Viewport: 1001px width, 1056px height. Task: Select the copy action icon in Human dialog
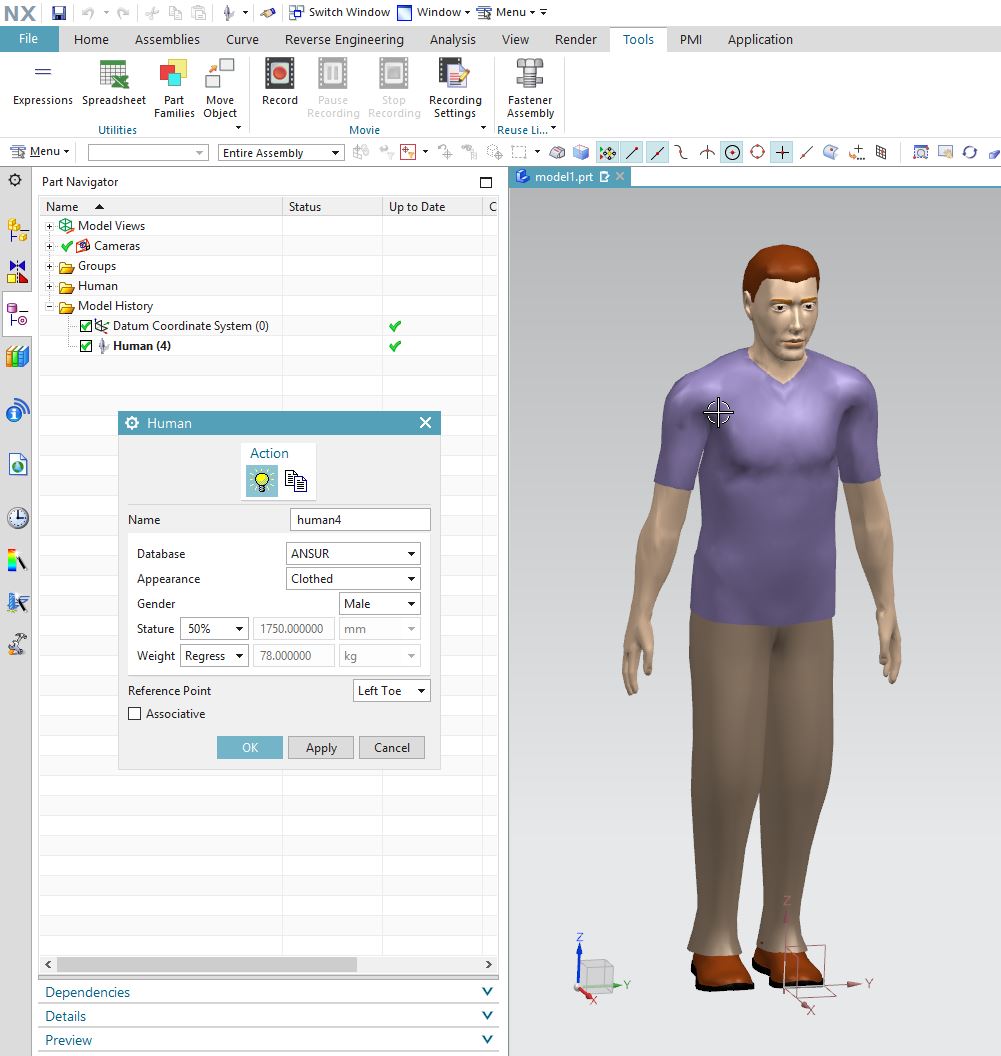tap(296, 480)
